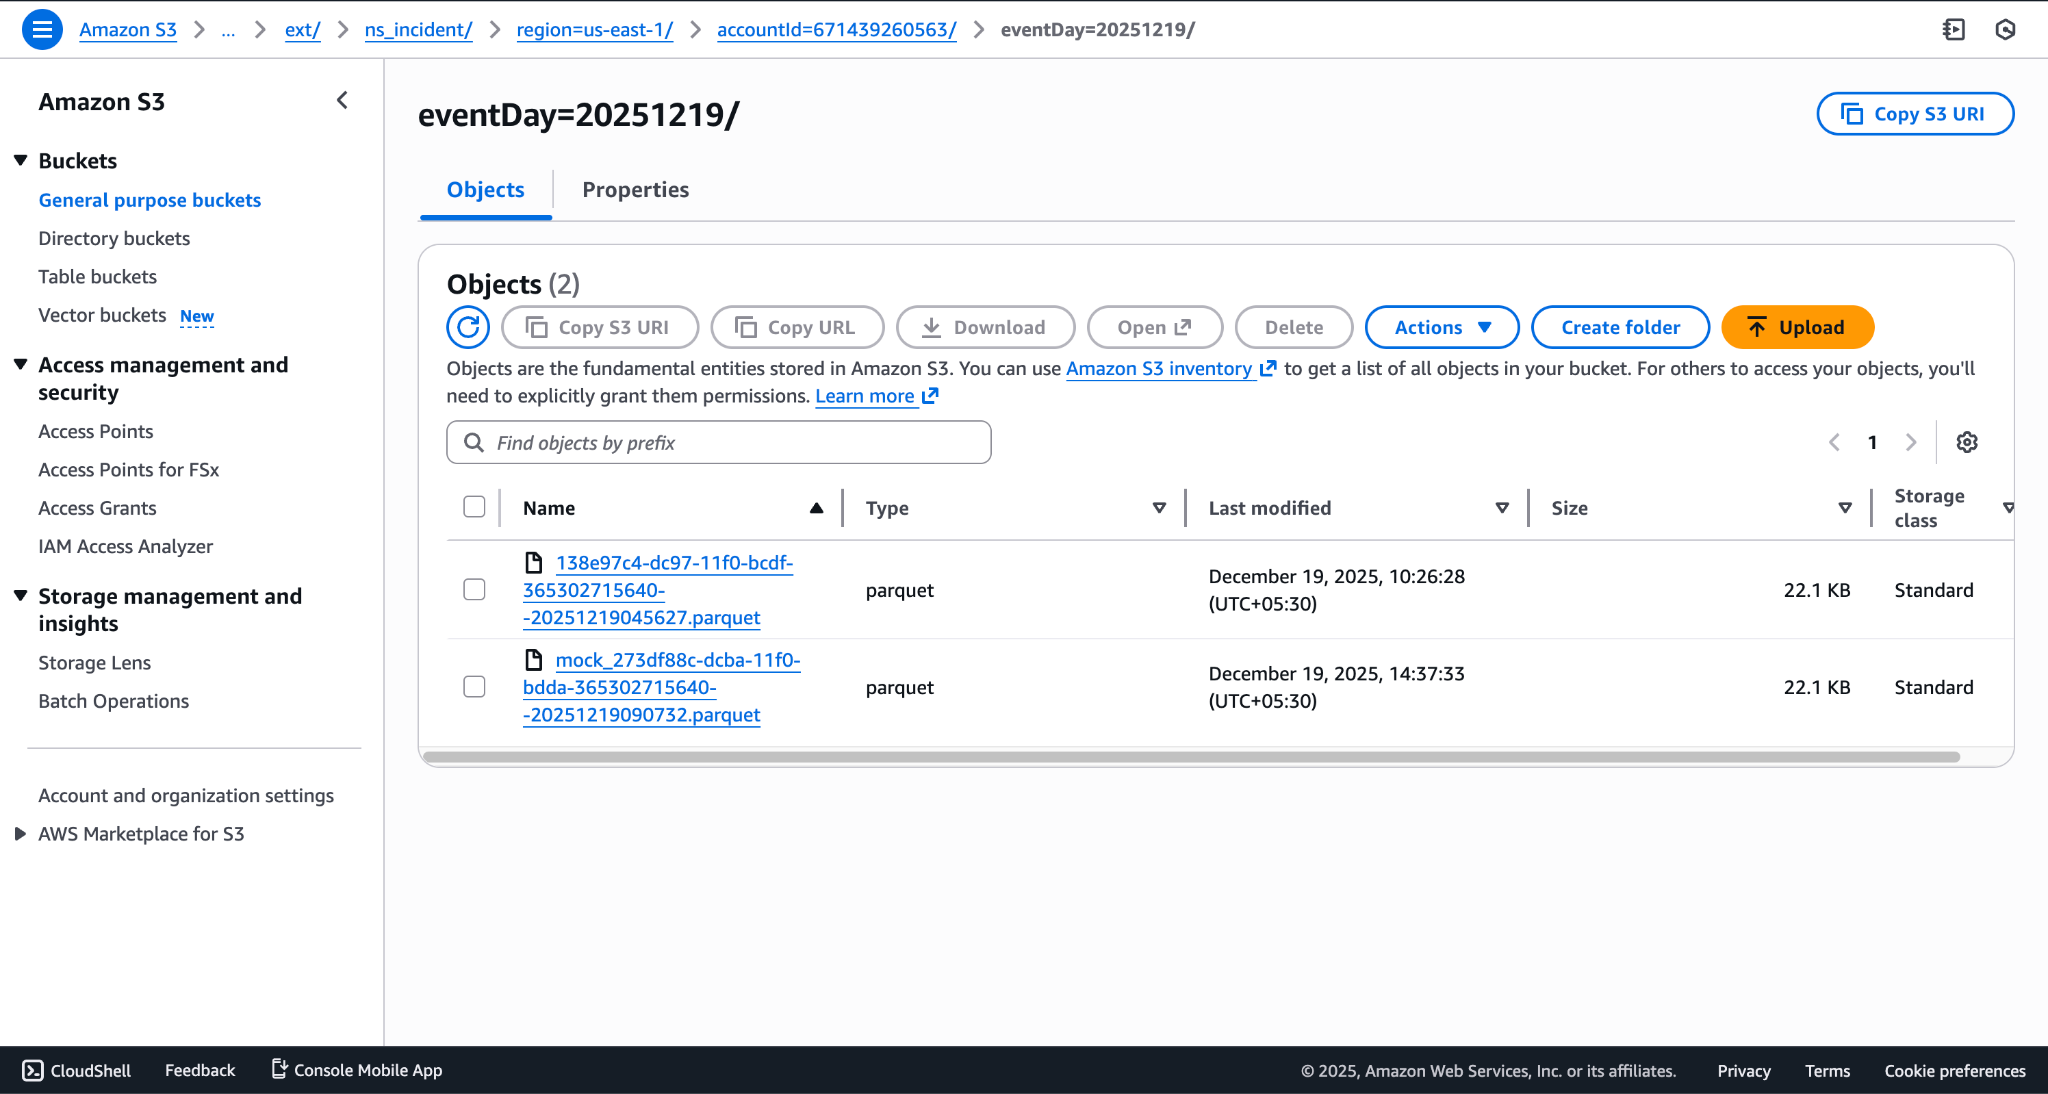Click the Create folder button
The height and width of the screenshot is (1094, 2048).
(1620, 327)
